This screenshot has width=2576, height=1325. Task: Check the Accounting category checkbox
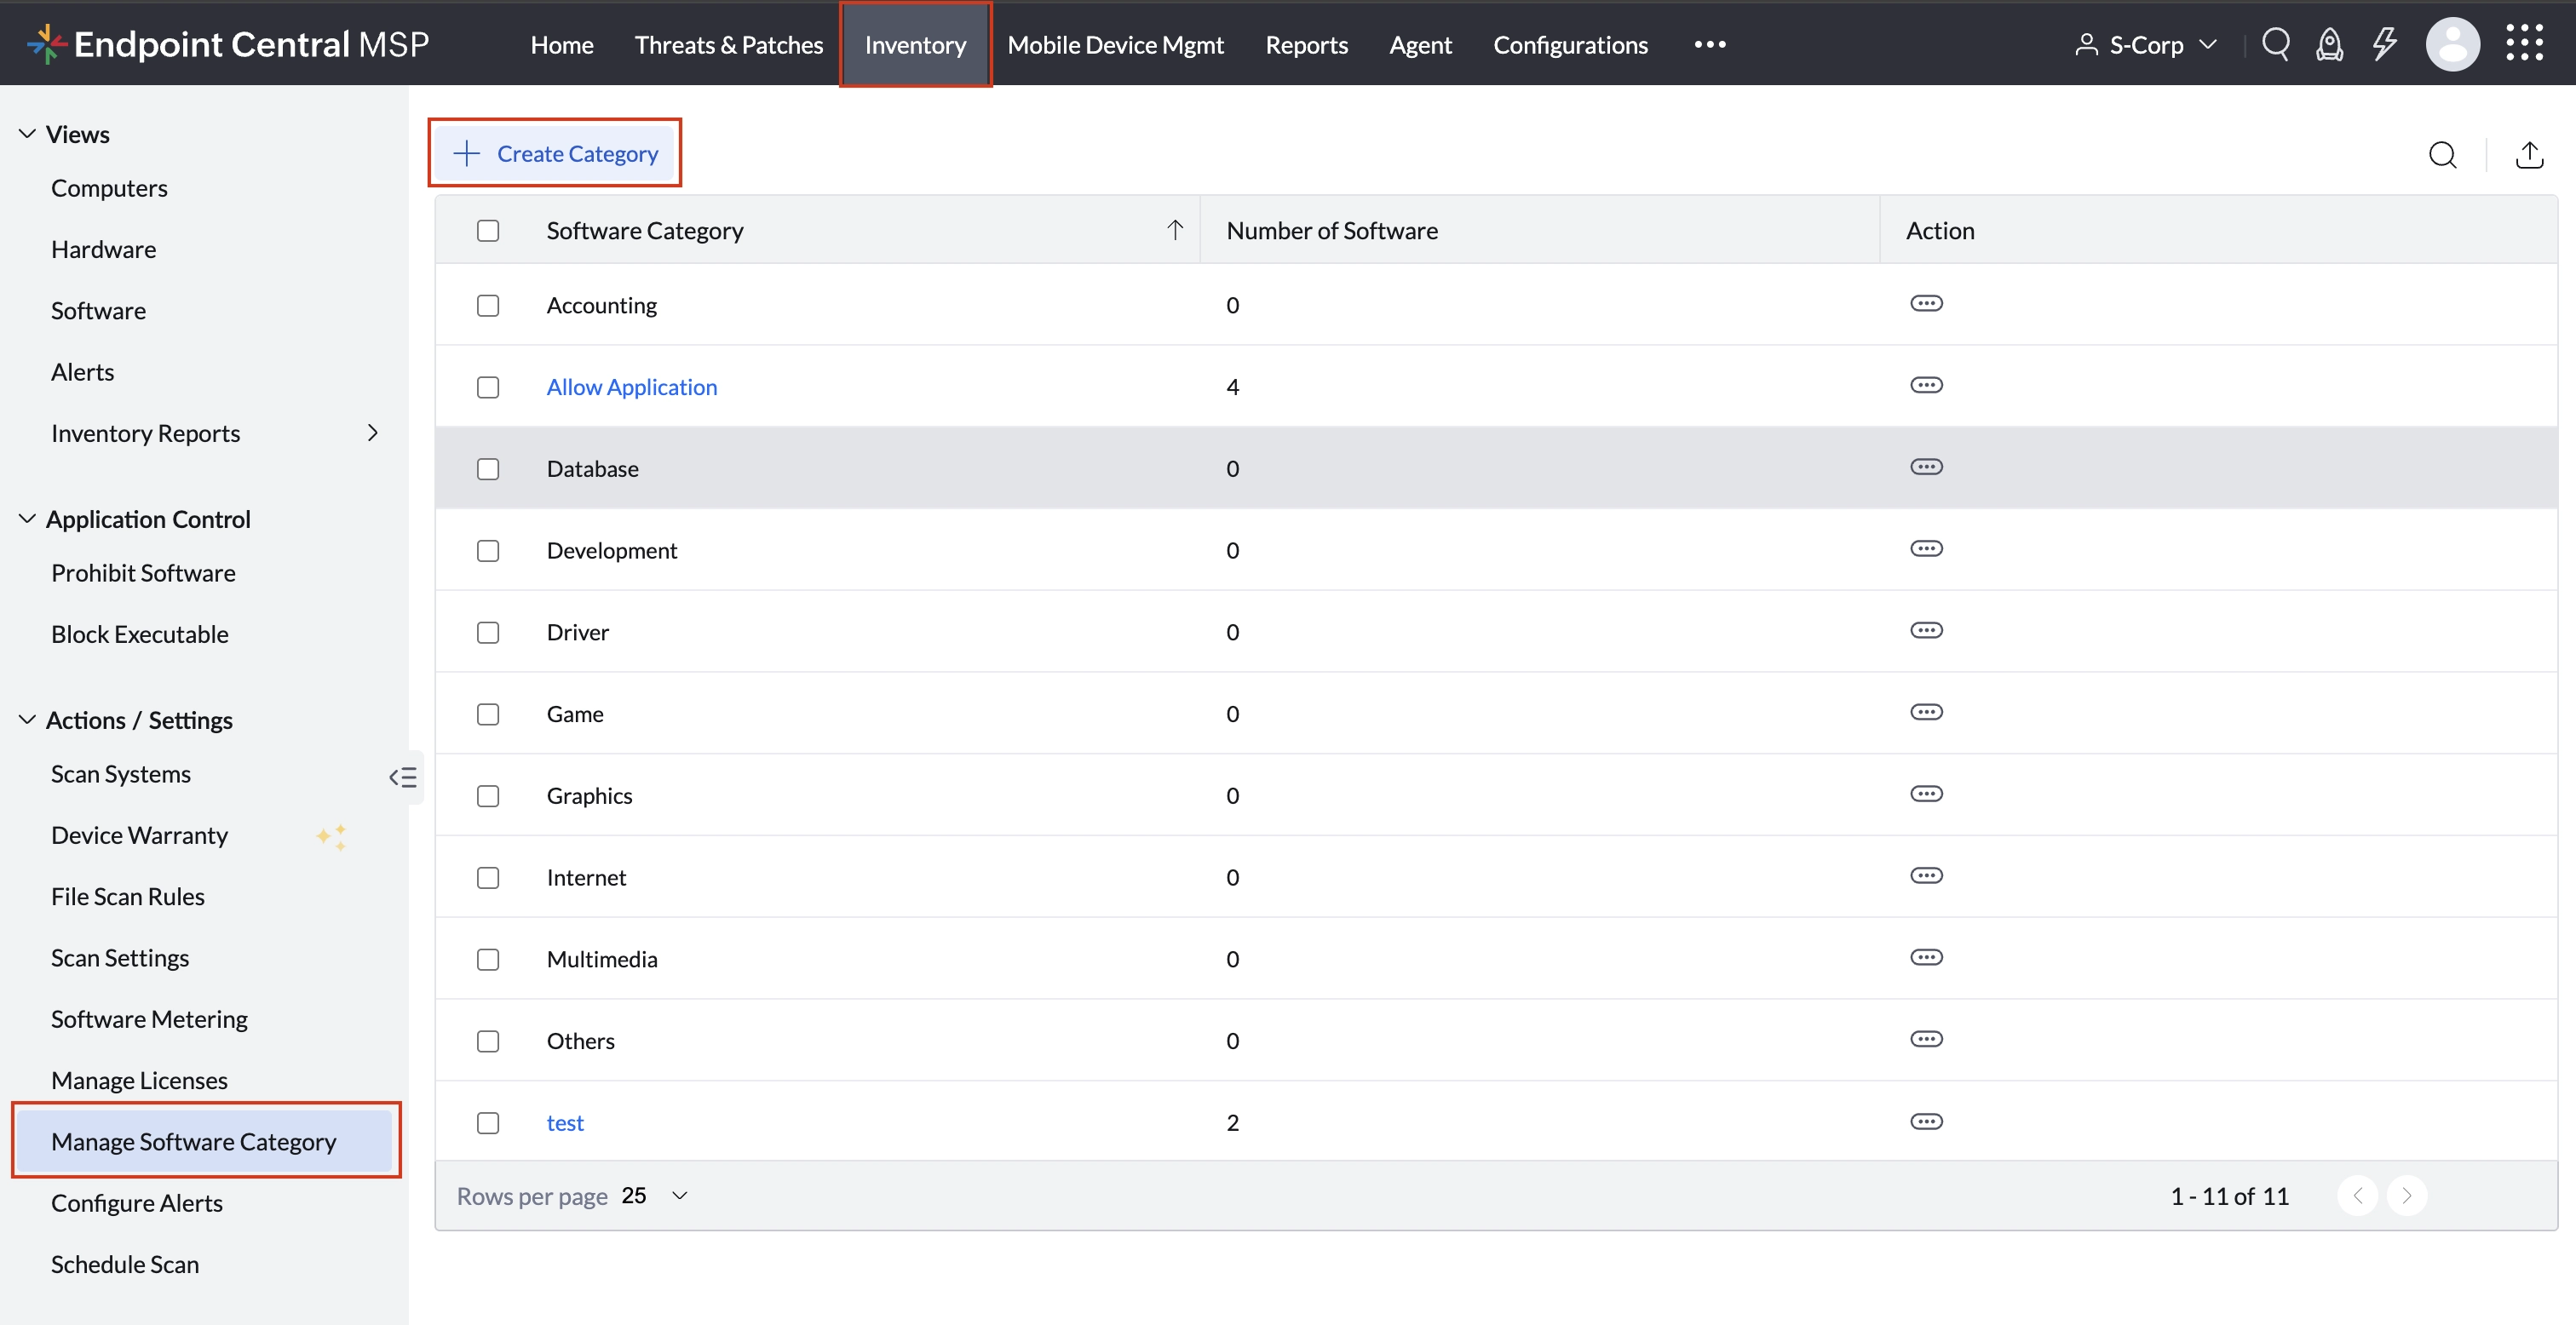pyautogui.click(x=488, y=306)
